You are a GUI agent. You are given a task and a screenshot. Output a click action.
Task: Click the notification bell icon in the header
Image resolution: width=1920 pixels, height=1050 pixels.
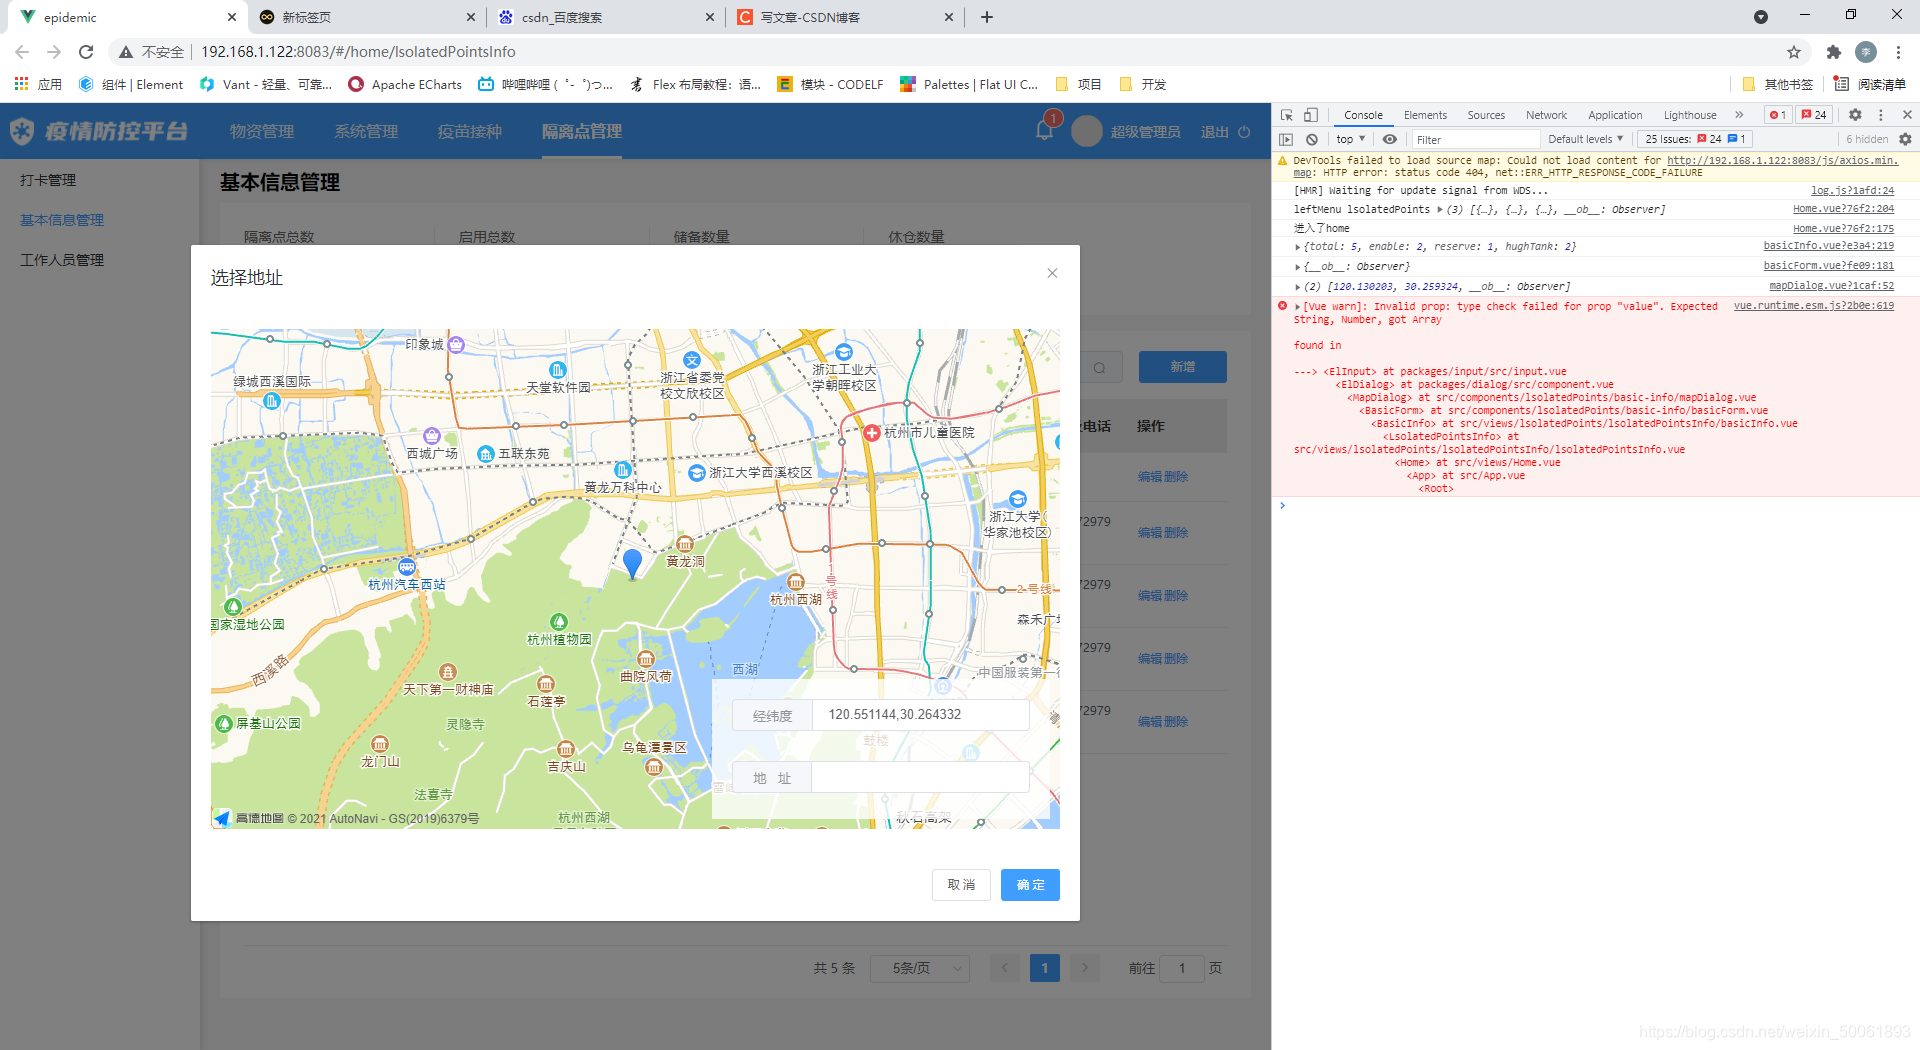(x=1044, y=131)
